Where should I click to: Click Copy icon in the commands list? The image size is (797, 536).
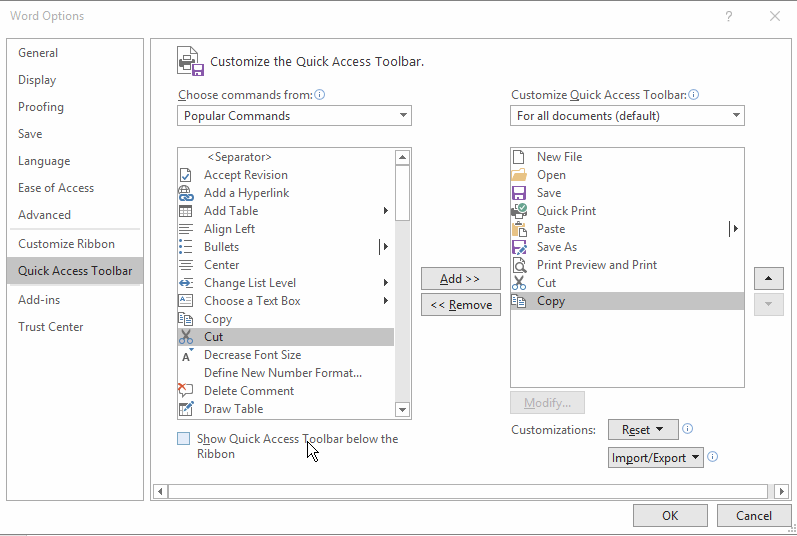[186, 319]
